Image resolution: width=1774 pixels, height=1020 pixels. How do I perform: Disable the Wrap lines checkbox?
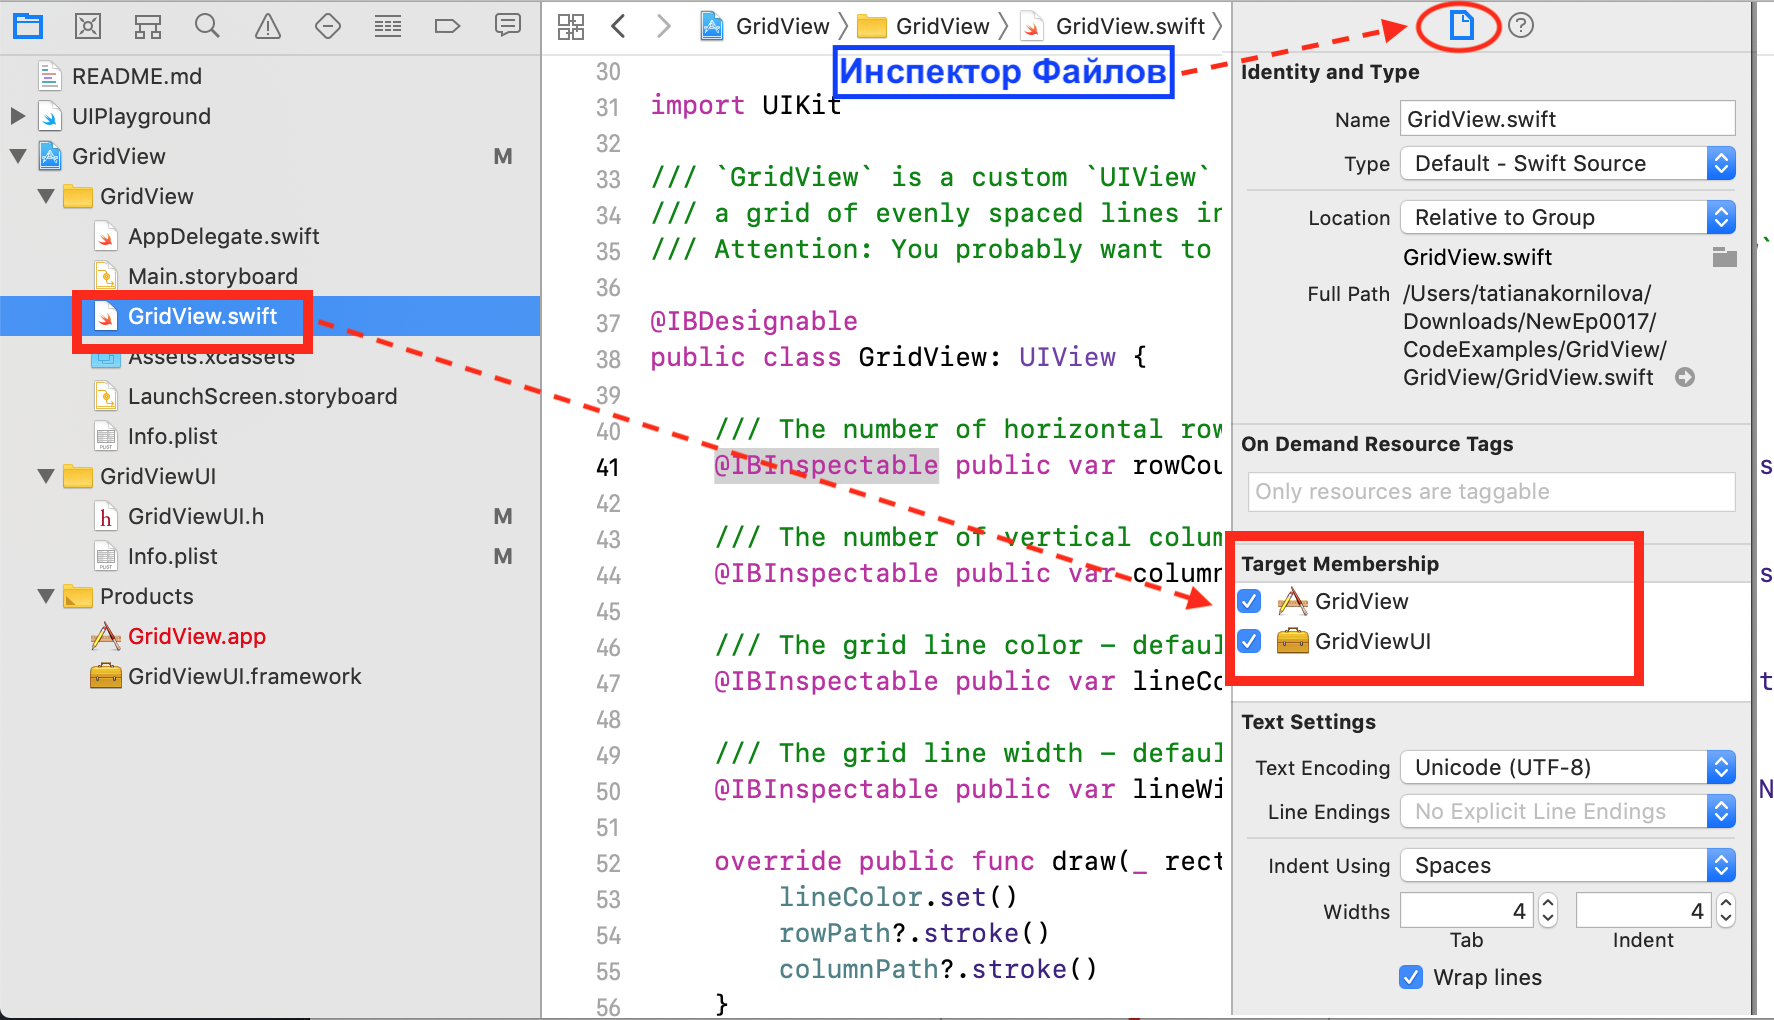coord(1411,977)
